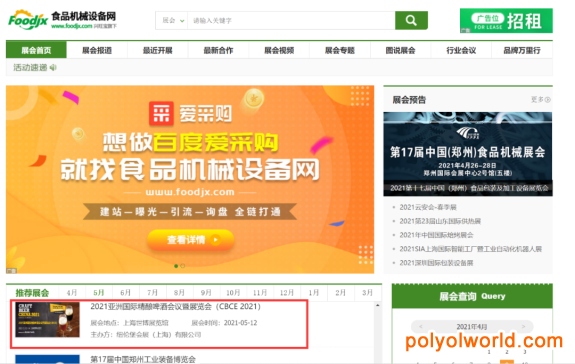Open the 品牌万里行 tab

pyautogui.click(x=522, y=50)
